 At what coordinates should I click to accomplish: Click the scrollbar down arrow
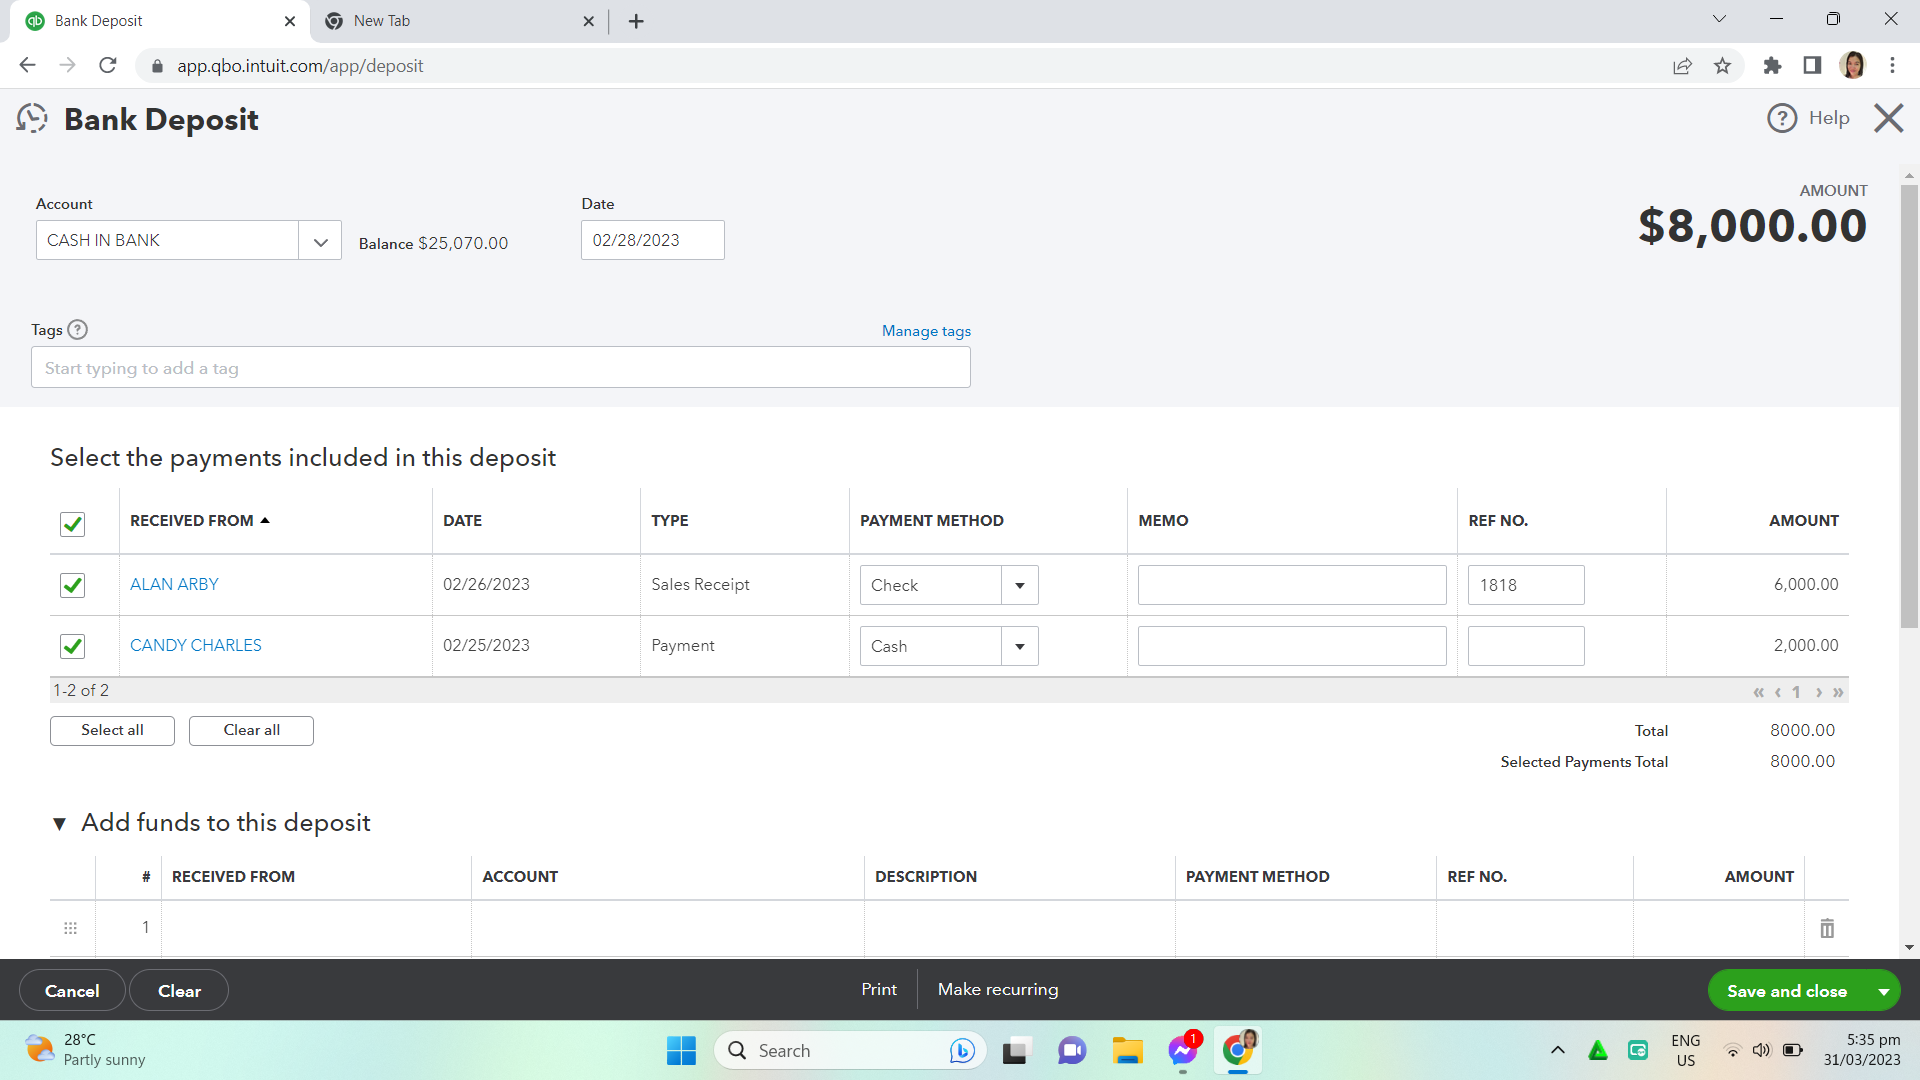point(1909,947)
